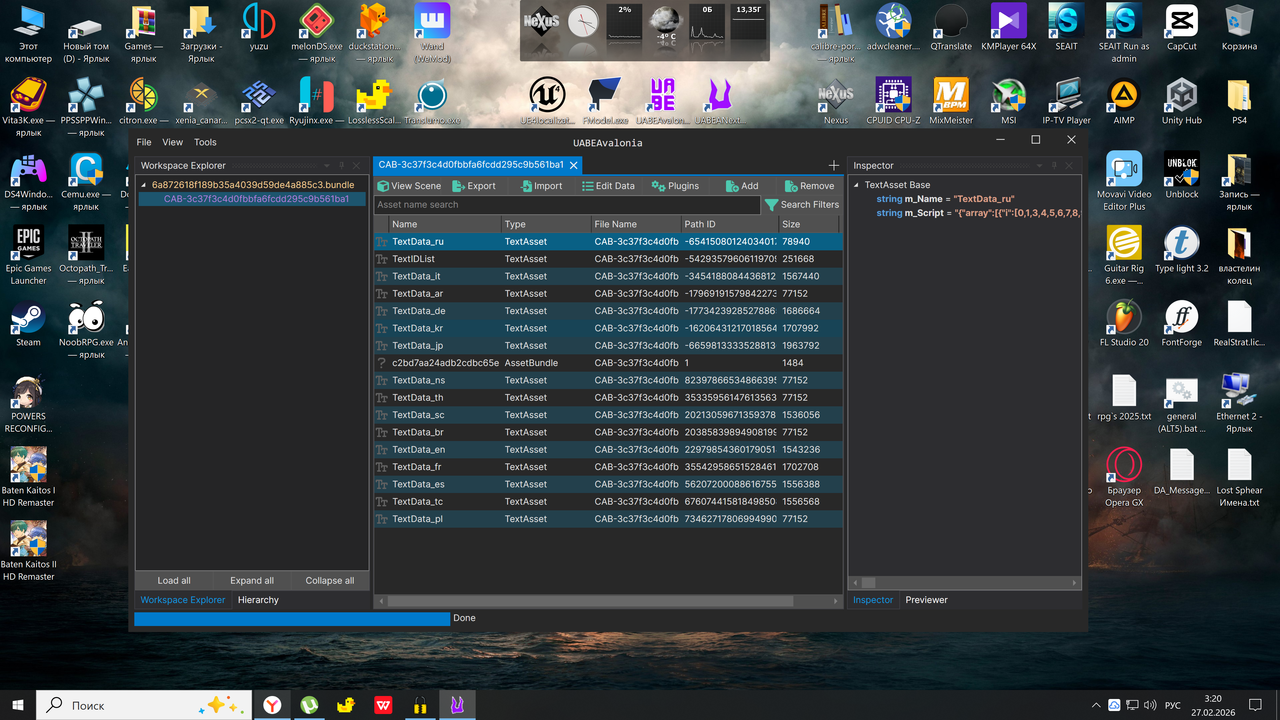Select the TextData_kr asset row

608,328
